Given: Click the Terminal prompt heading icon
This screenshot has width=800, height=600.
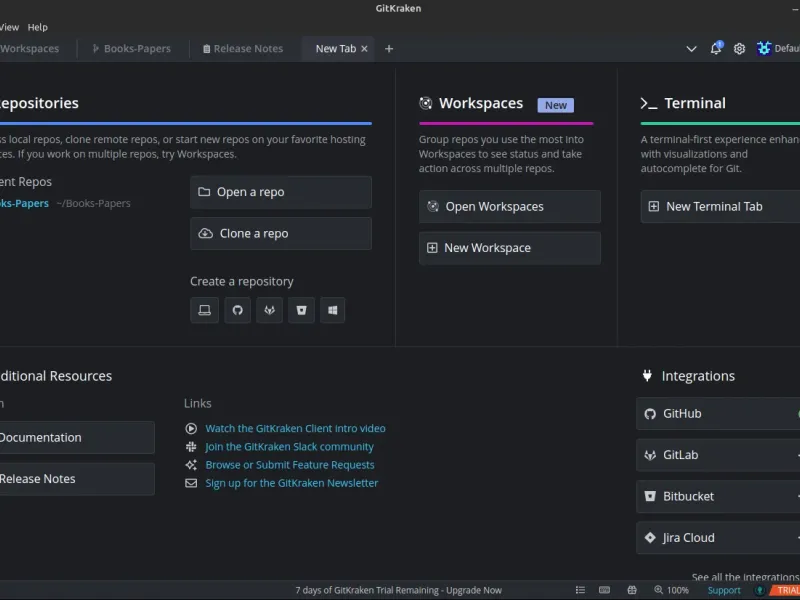Looking at the screenshot, I should coord(649,104).
